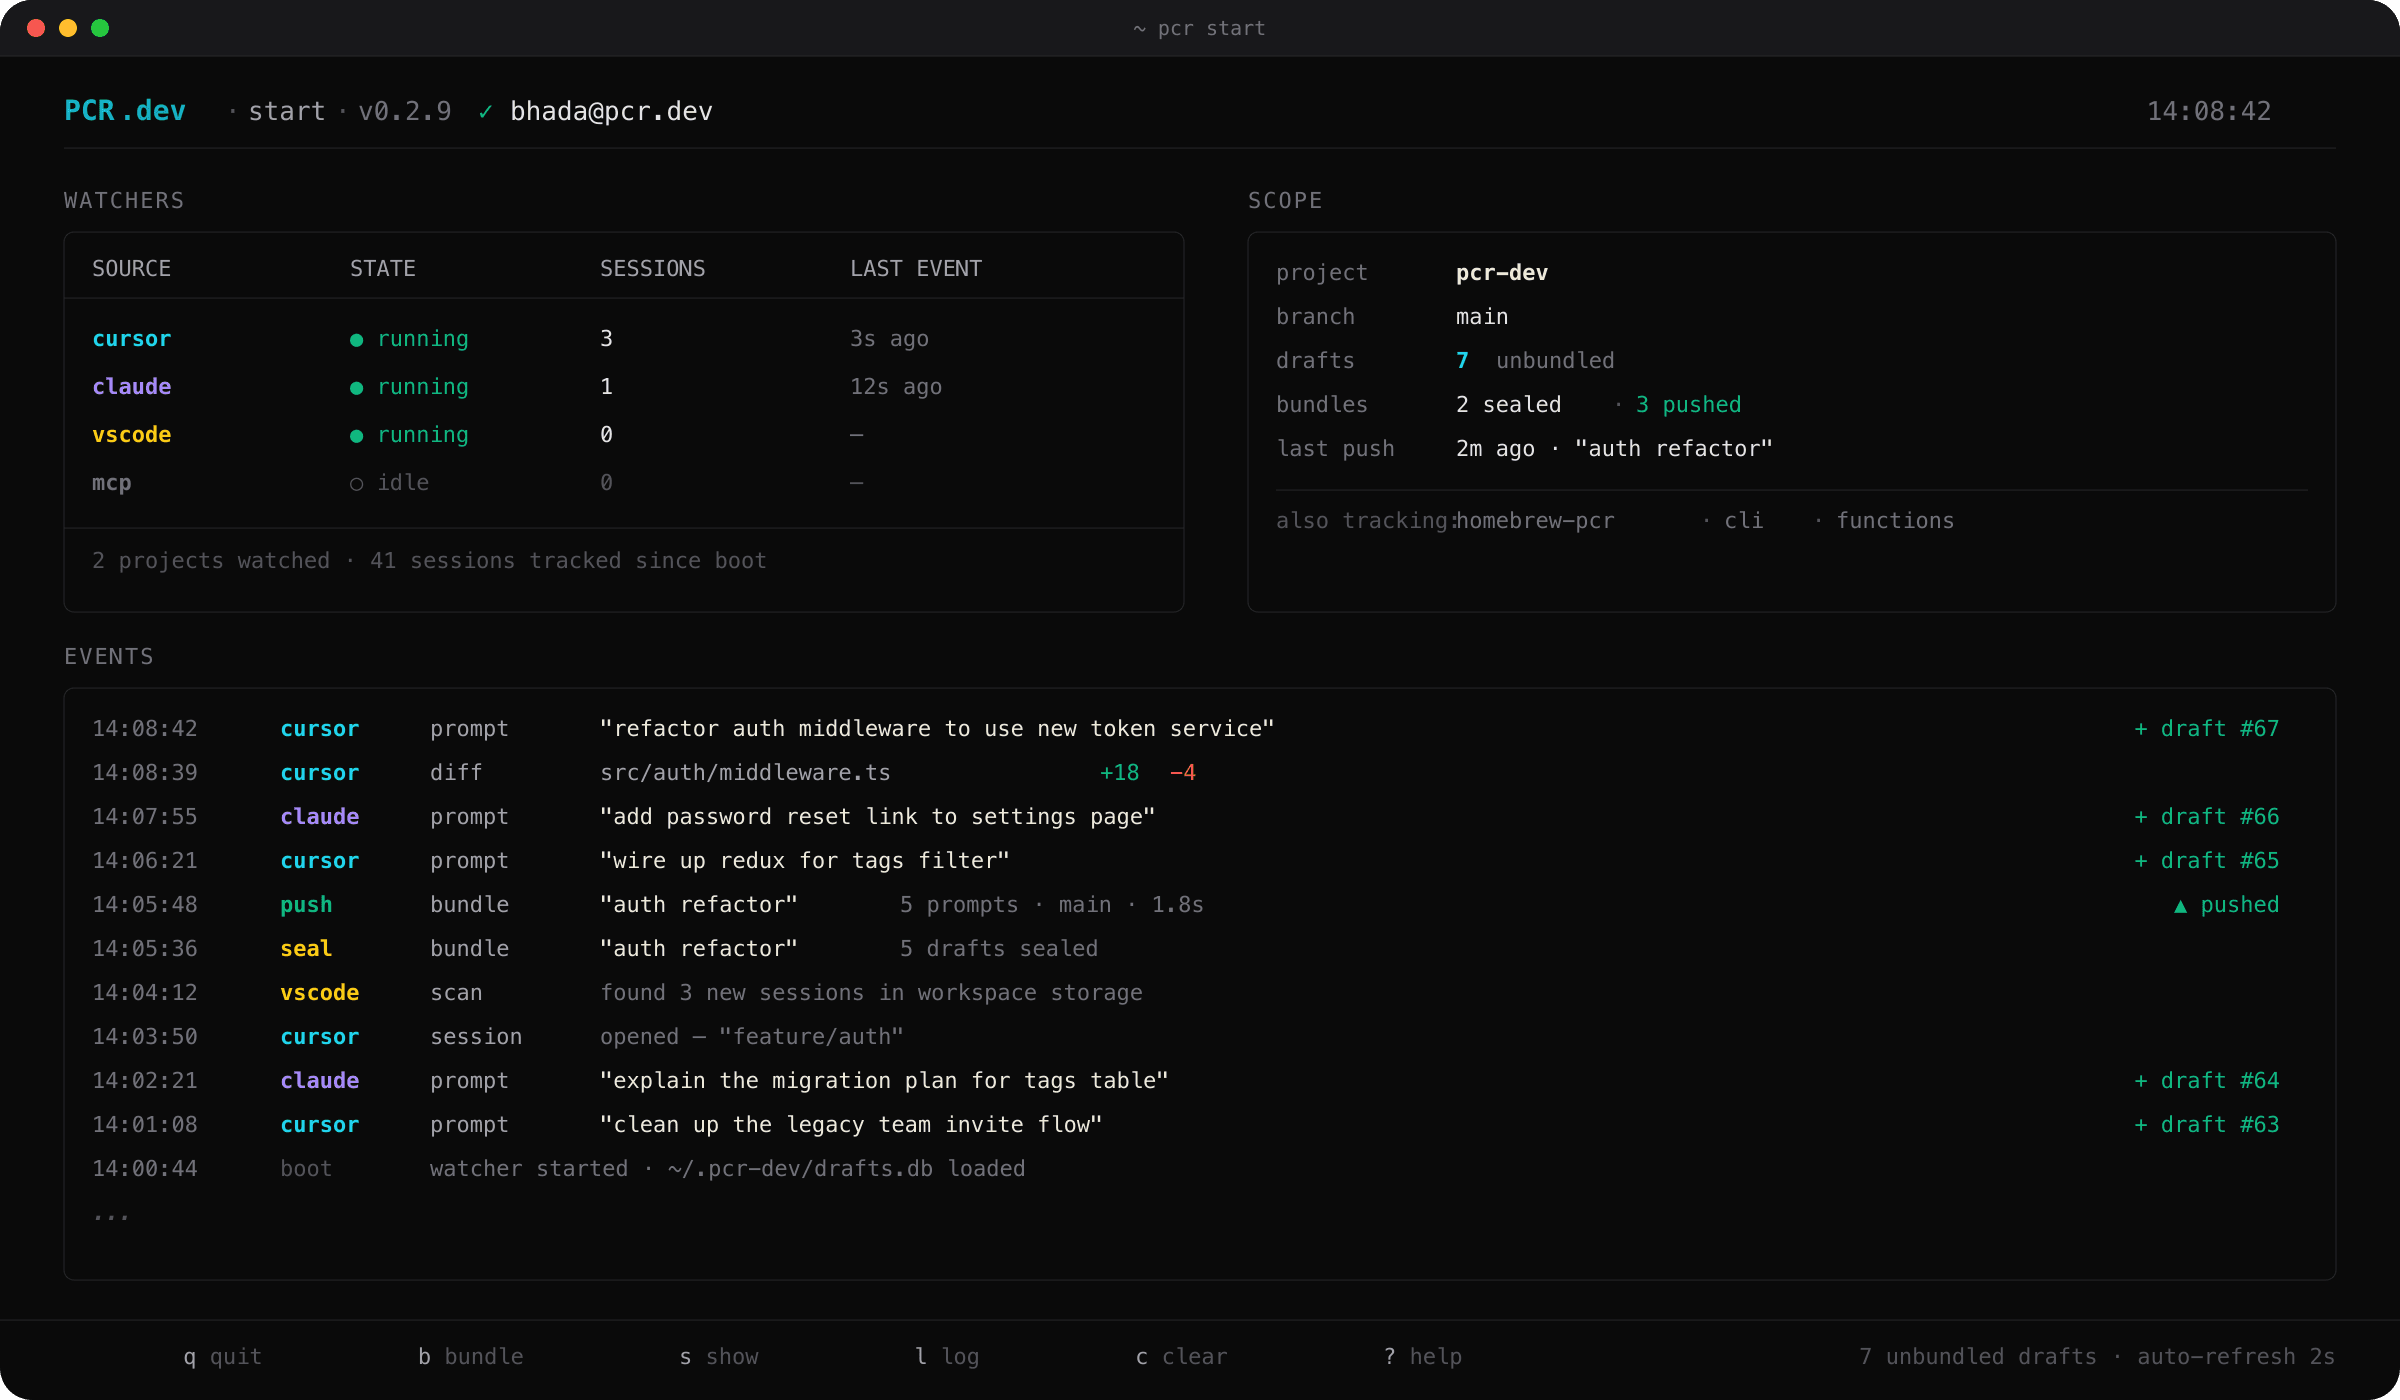This screenshot has width=2400, height=1400.
Task: Click the v0.2.9 version label
Action: coord(405,111)
